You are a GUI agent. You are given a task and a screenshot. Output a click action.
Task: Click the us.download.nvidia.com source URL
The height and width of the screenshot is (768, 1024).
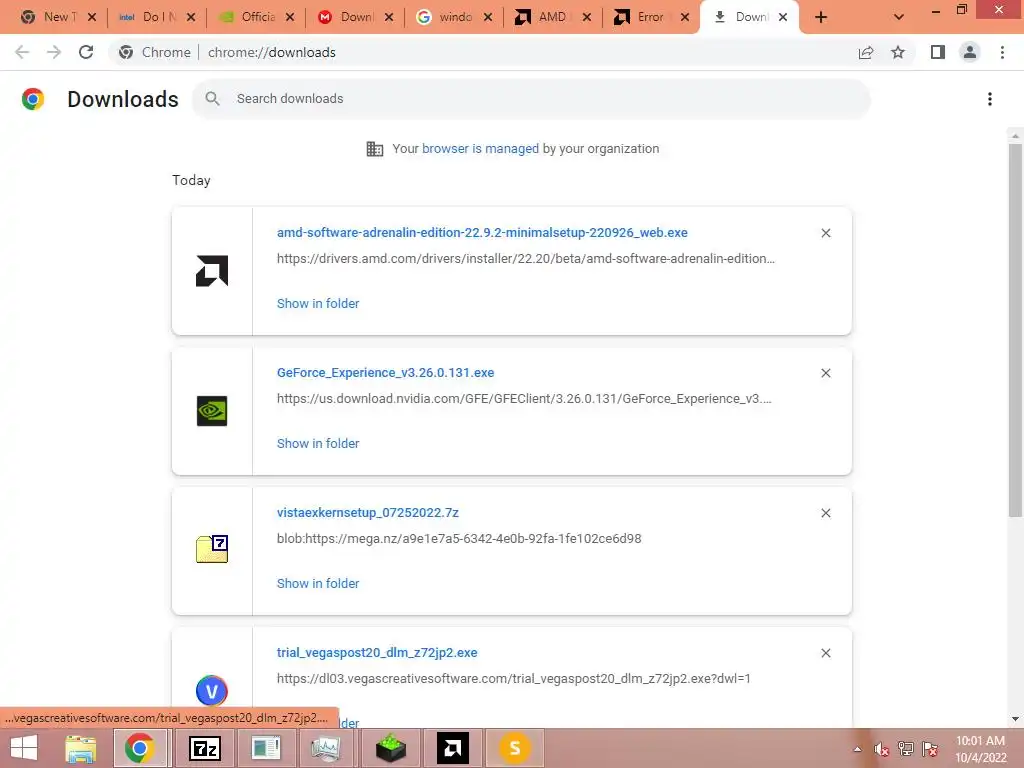(524, 398)
